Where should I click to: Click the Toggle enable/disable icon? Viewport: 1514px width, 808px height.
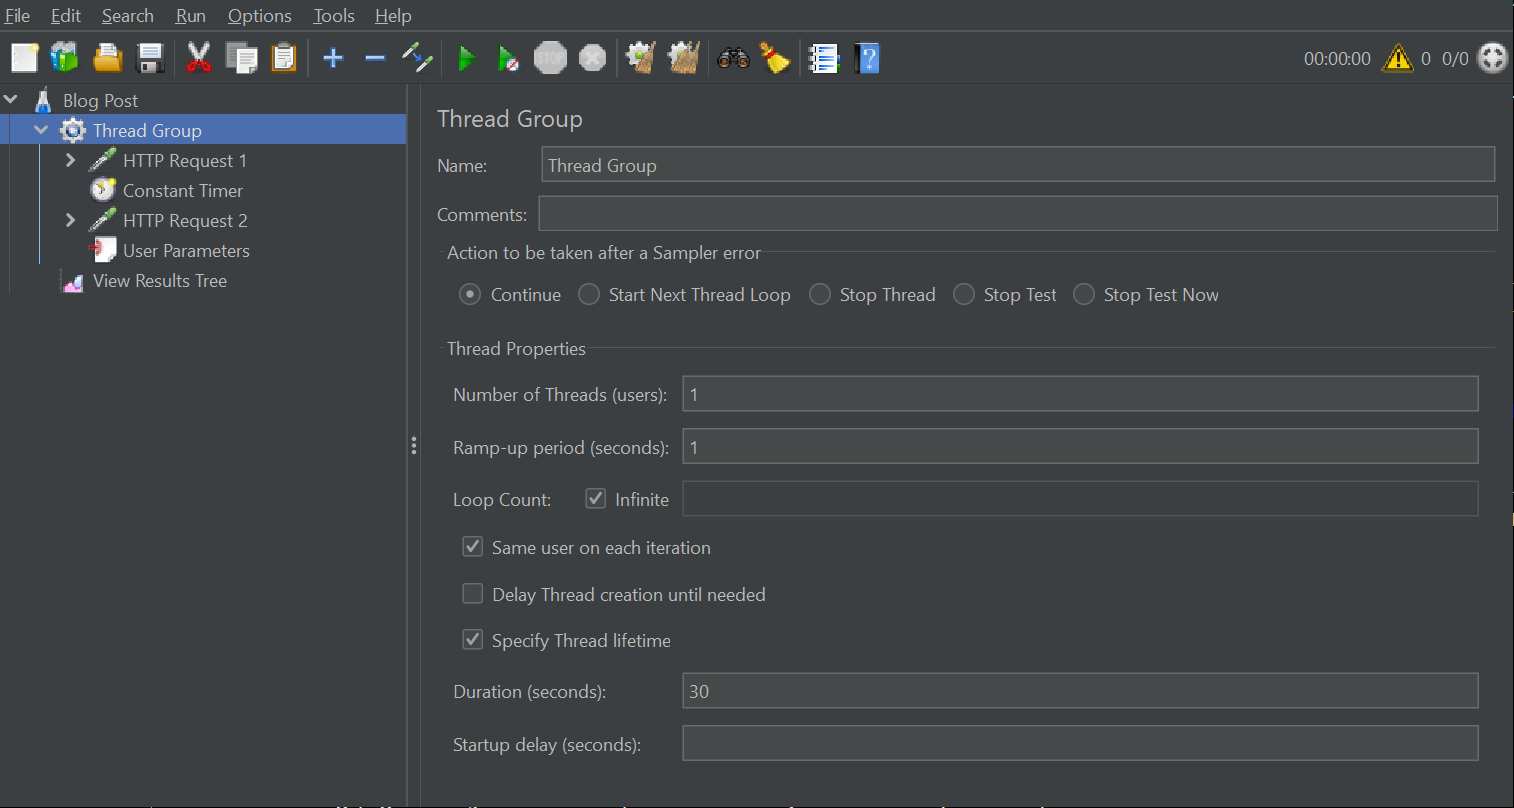[417, 58]
